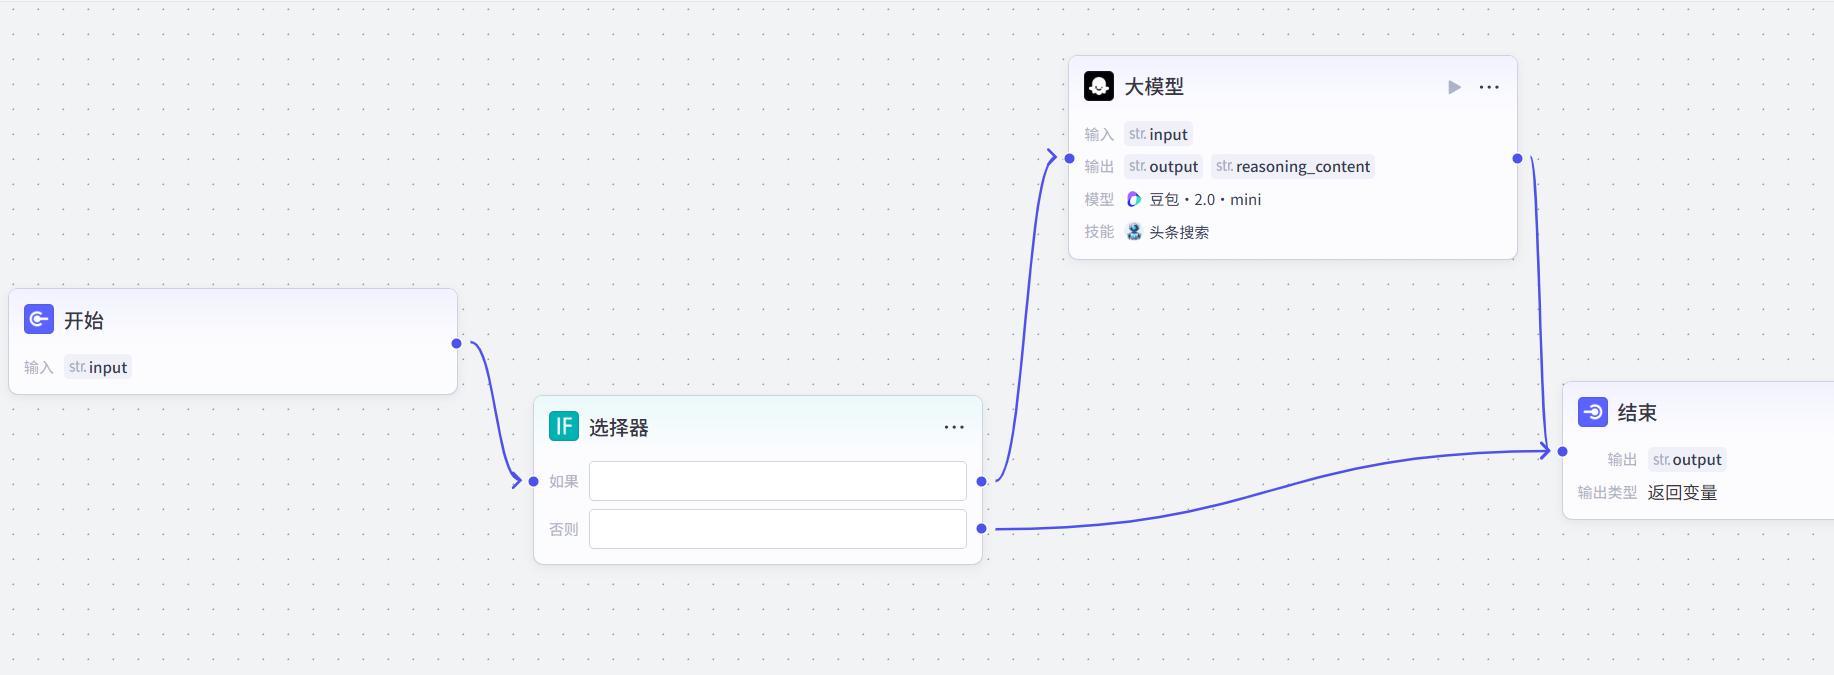Click the Start node icon
Image resolution: width=1834 pixels, height=675 pixels.
click(x=39, y=320)
